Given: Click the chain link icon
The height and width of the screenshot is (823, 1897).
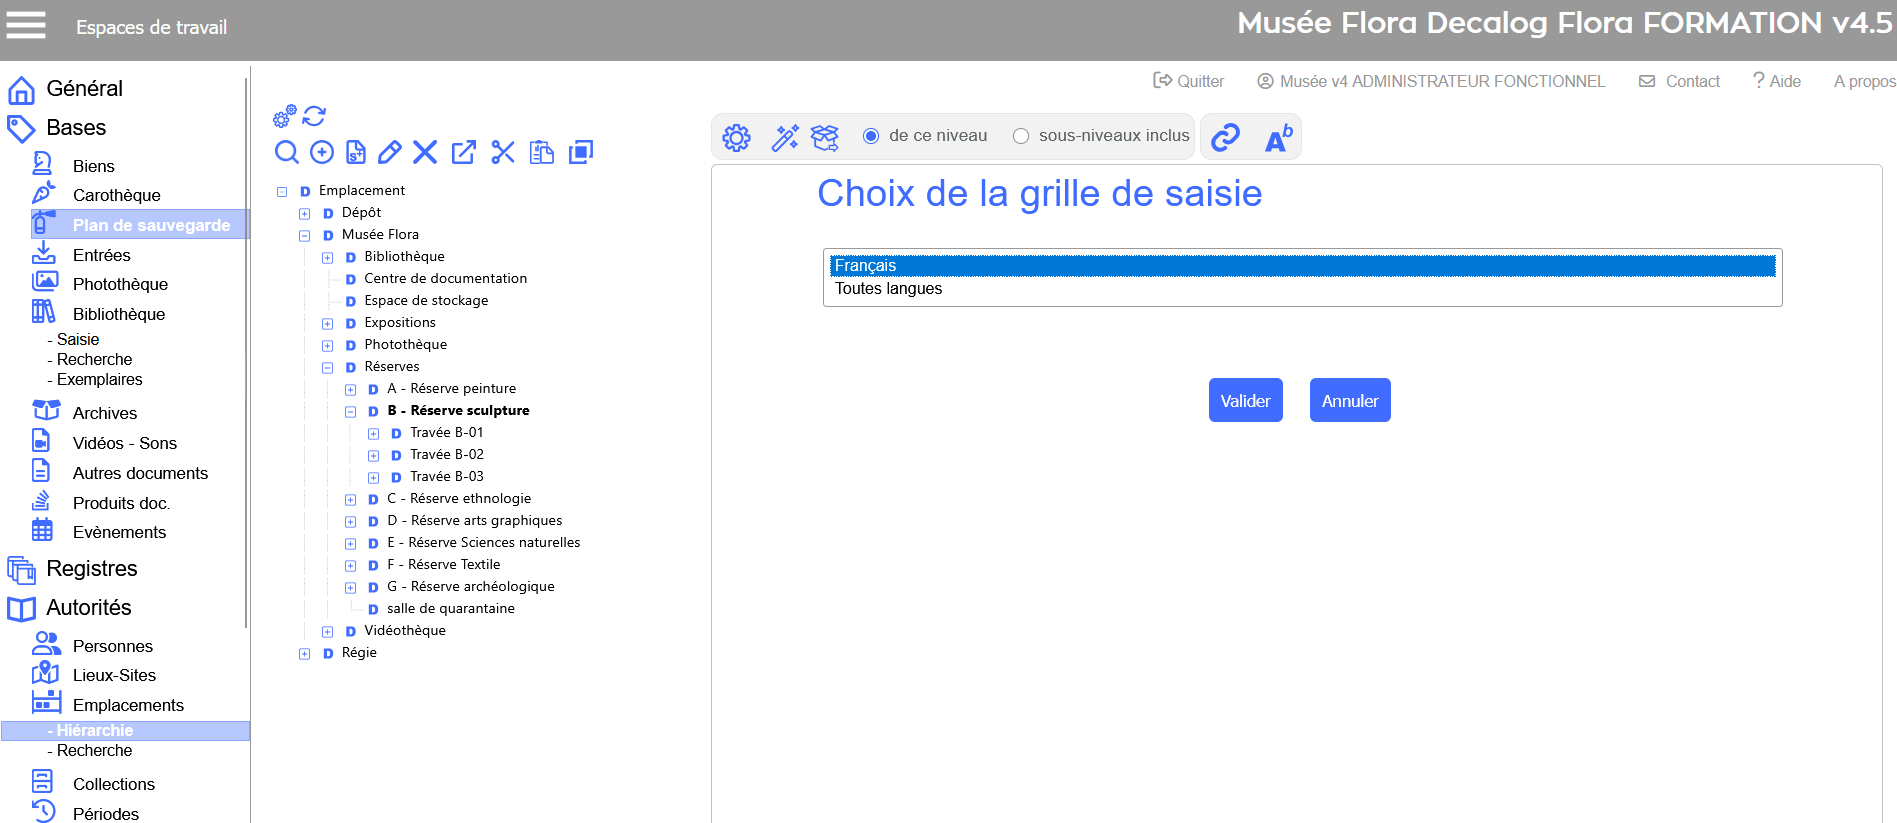Looking at the screenshot, I should (x=1225, y=137).
